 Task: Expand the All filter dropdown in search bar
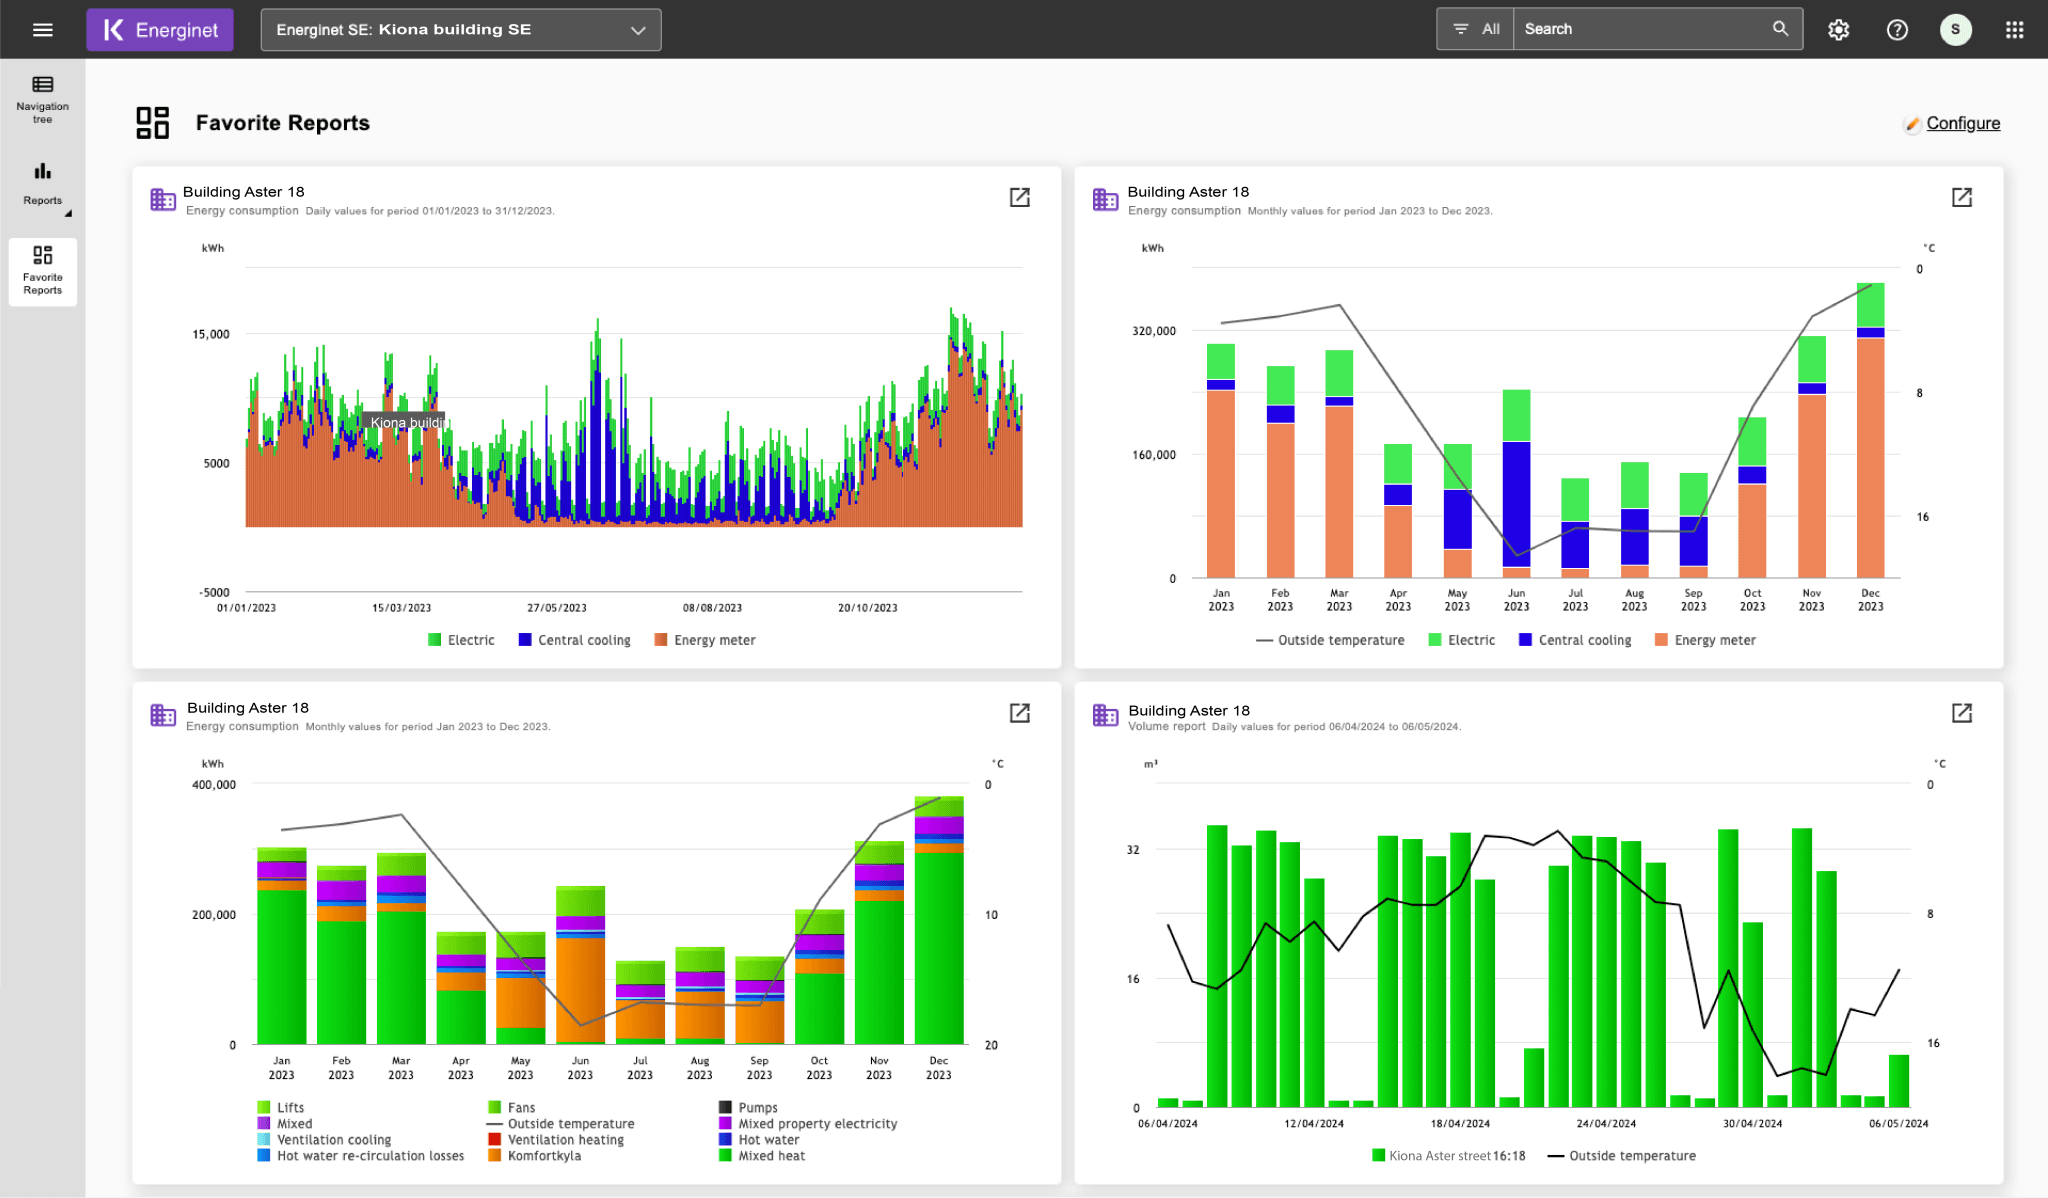tap(1475, 29)
